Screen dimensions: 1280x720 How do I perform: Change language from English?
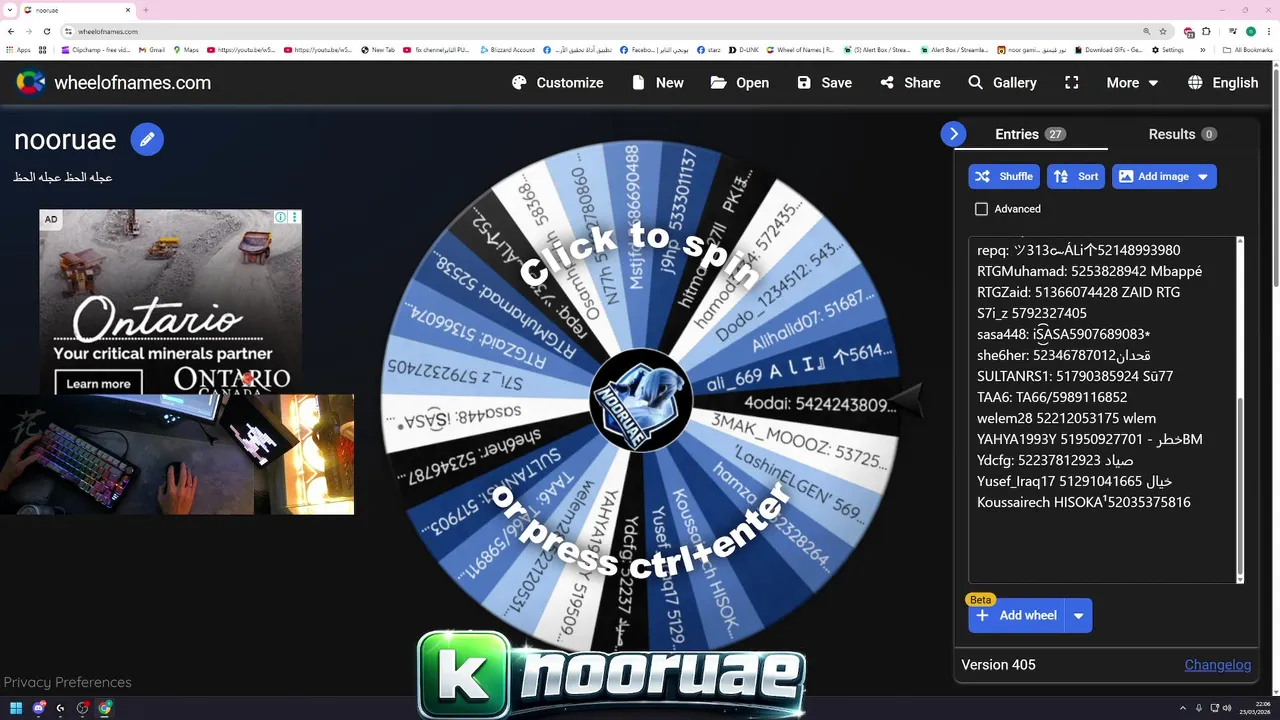1222,83
